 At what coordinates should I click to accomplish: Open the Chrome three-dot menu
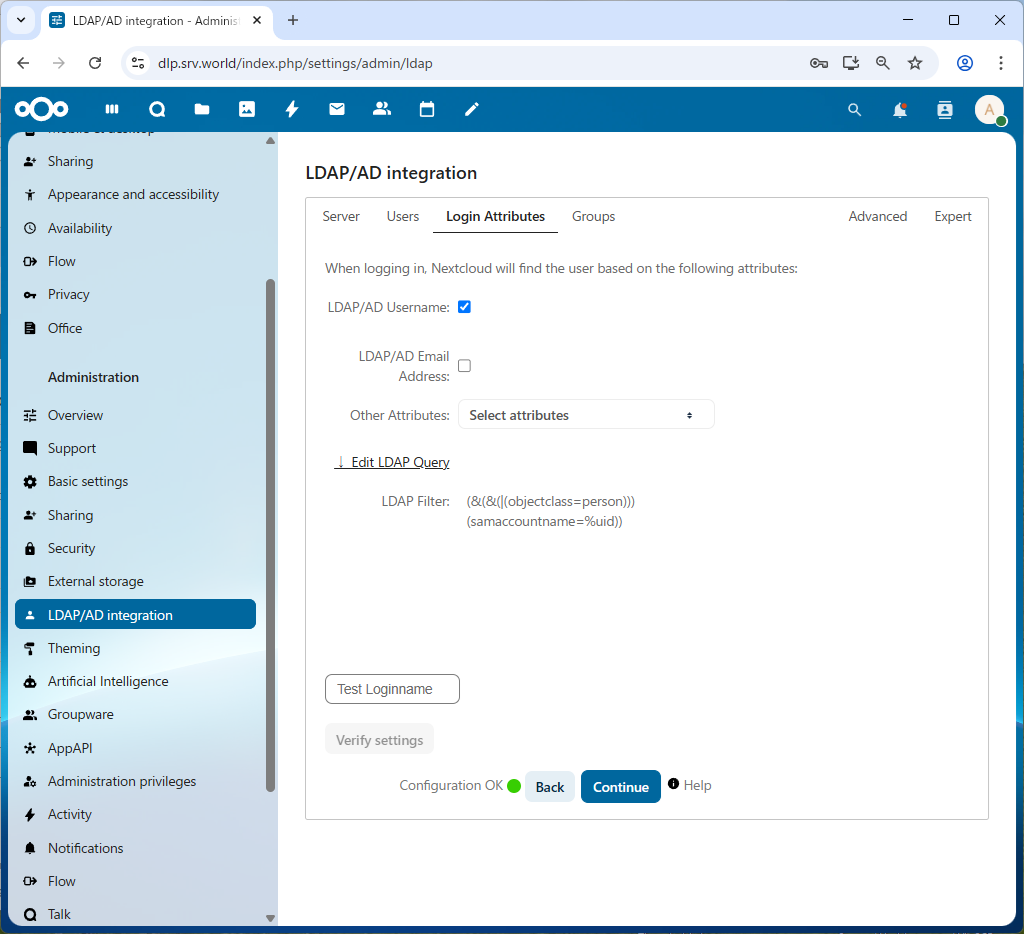1000,63
